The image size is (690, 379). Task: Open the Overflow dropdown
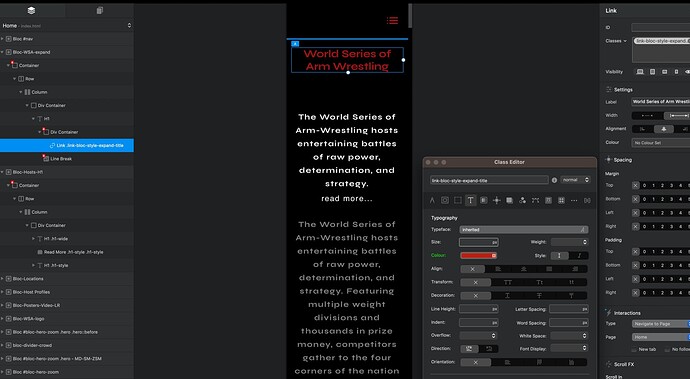click(479, 335)
